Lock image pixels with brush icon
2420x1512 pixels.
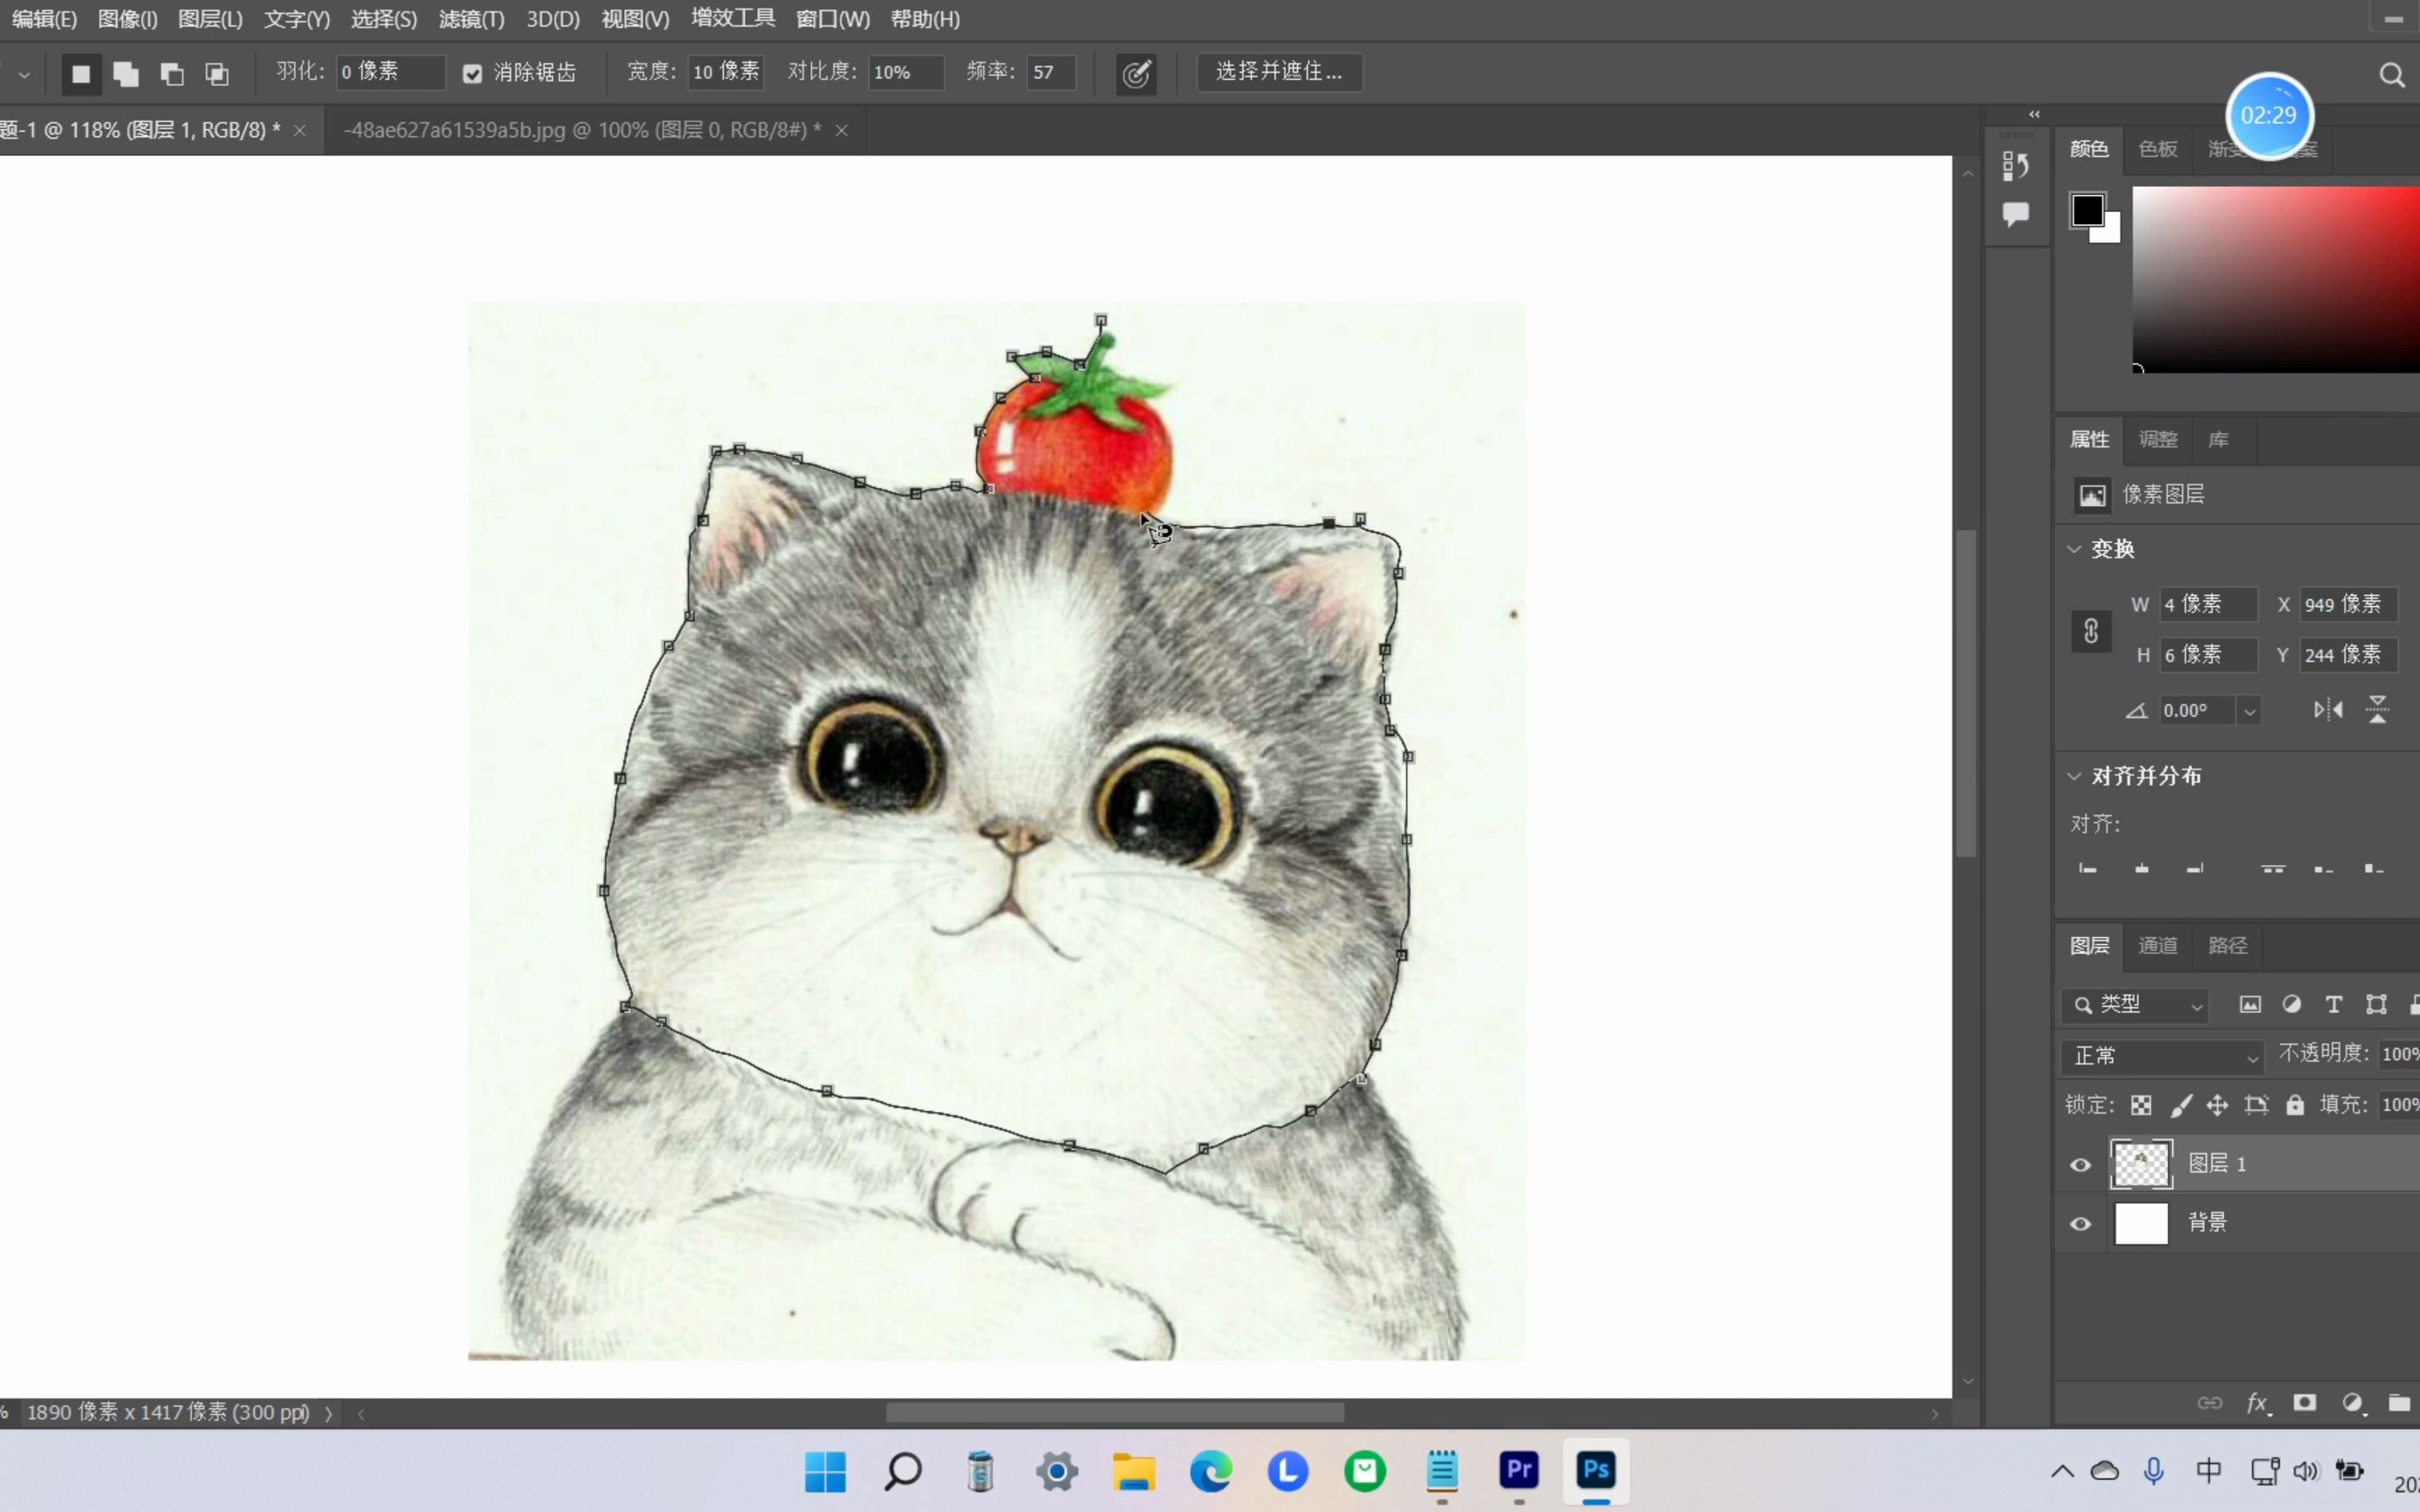click(x=2181, y=1105)
